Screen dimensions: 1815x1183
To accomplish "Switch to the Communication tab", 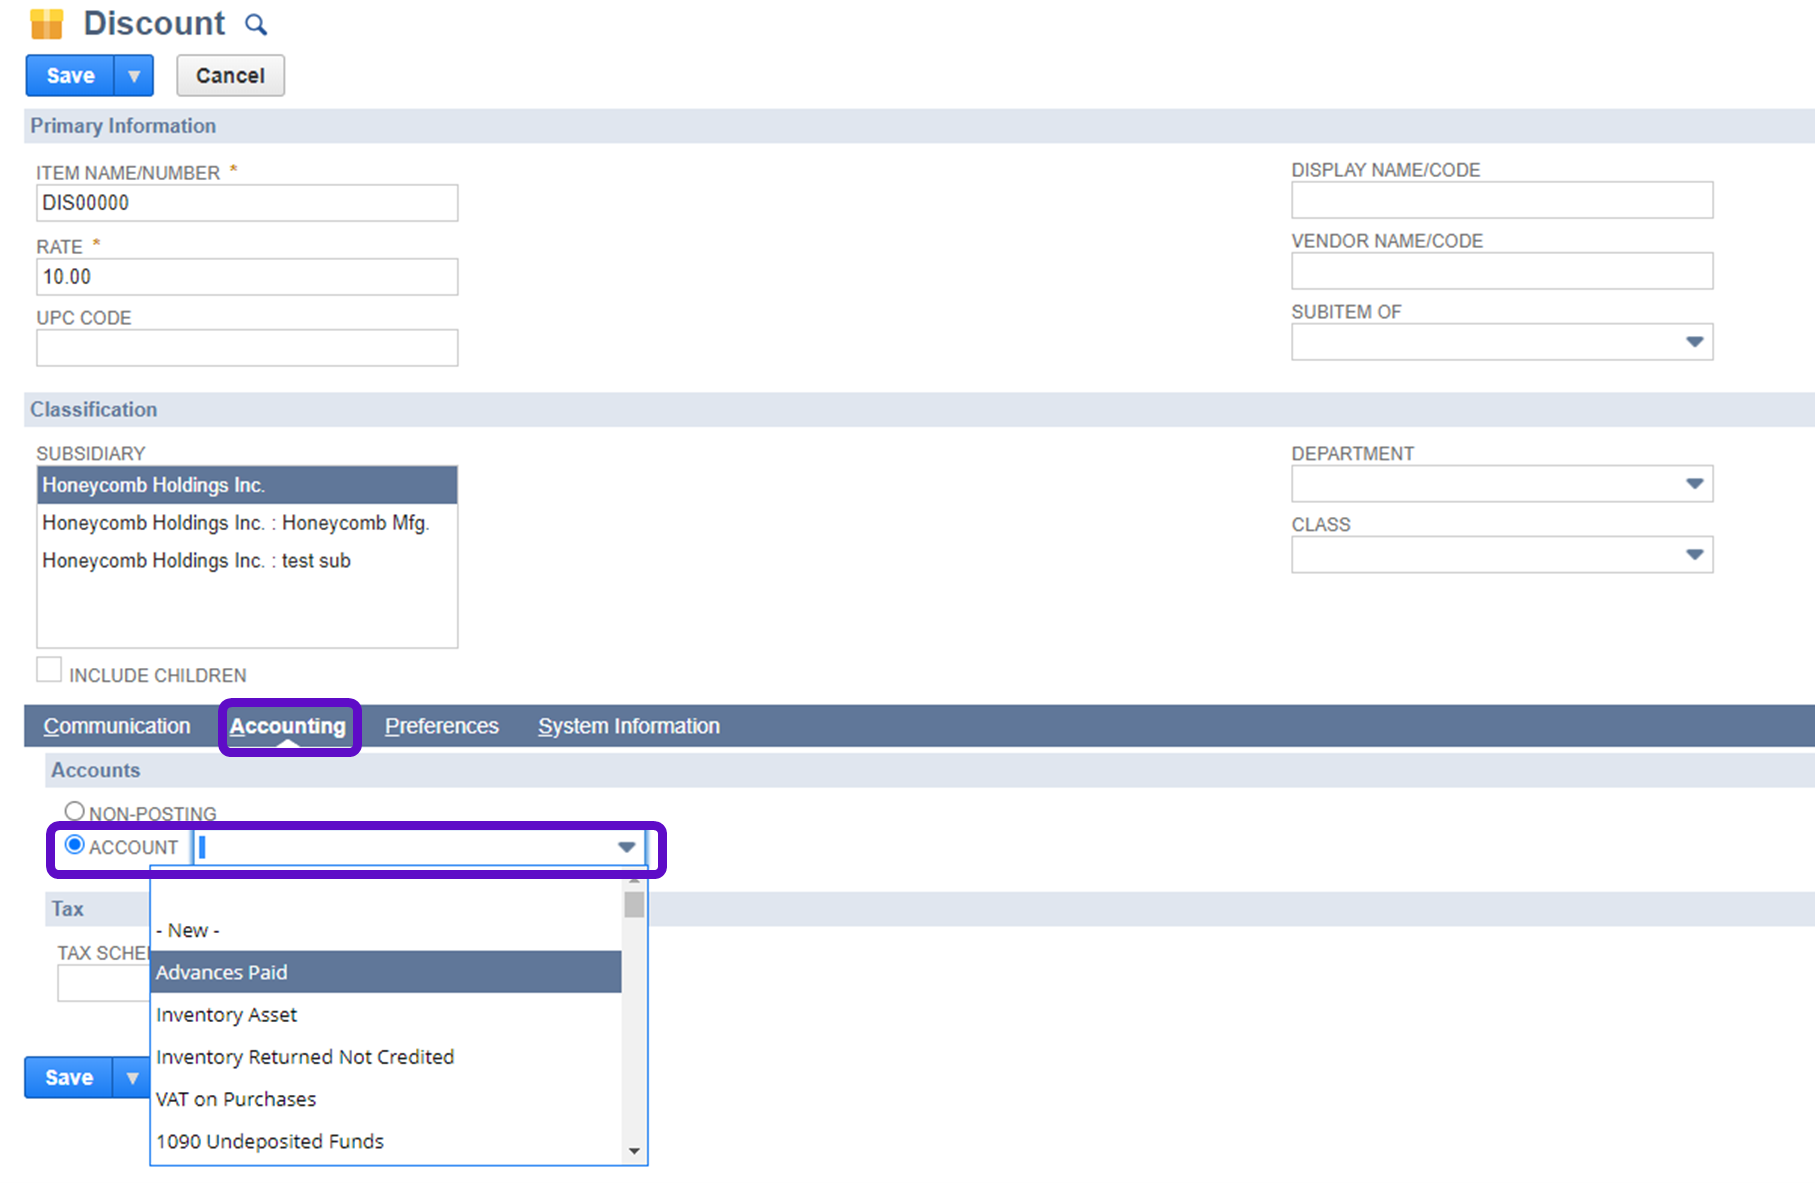I will tap(117, 726).
